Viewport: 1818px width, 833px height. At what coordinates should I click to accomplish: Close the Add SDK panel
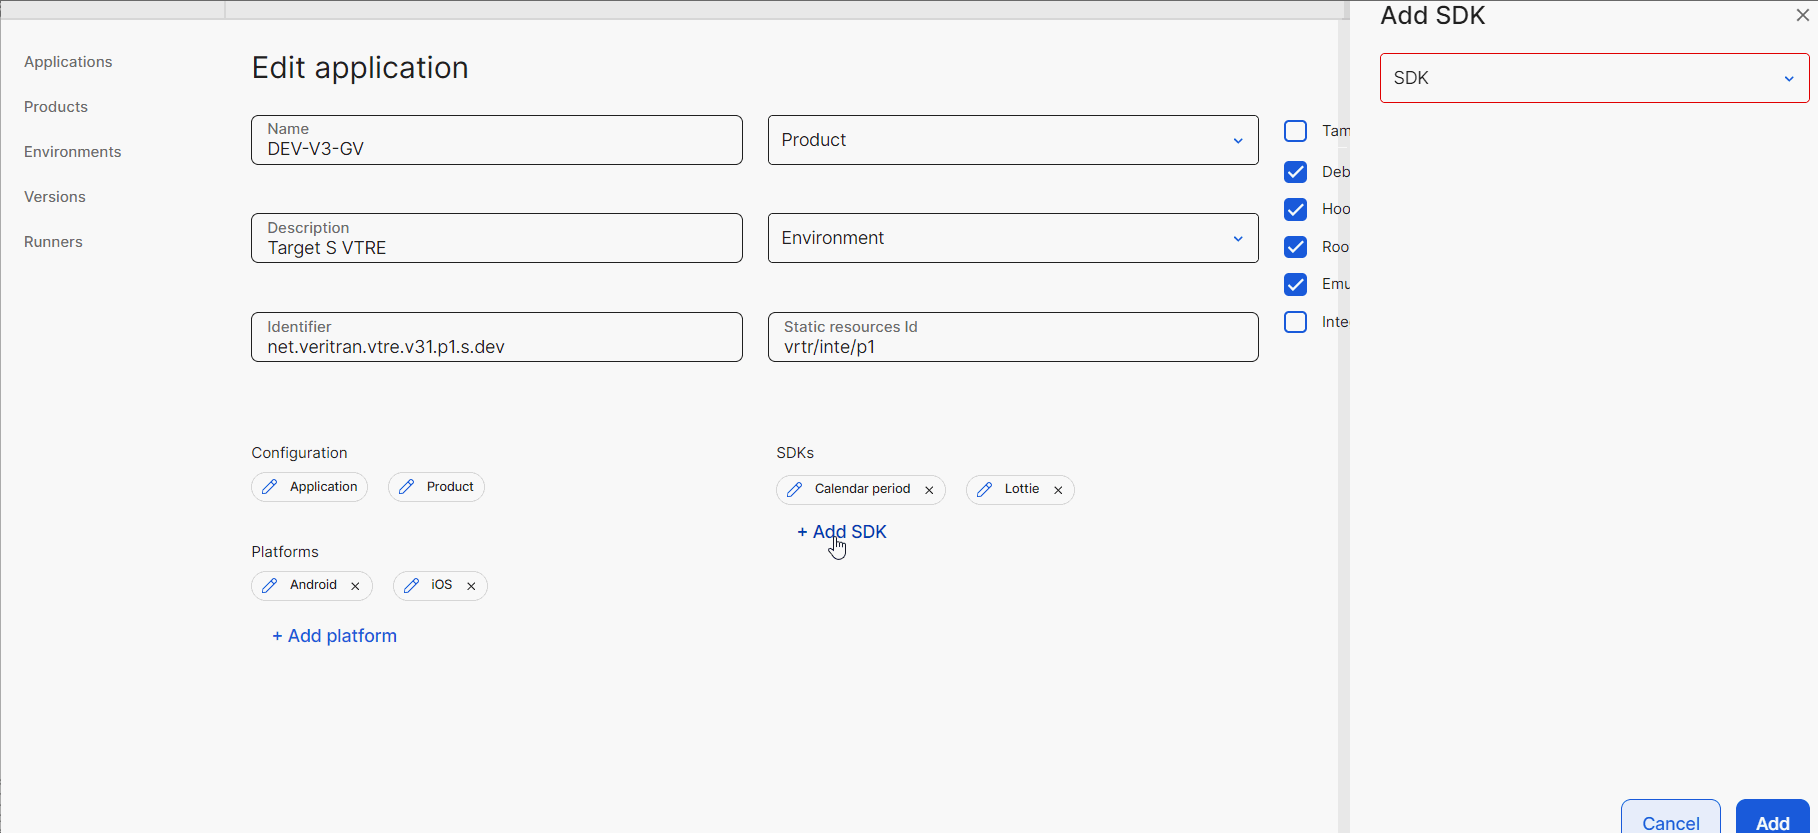(1802, 15)
